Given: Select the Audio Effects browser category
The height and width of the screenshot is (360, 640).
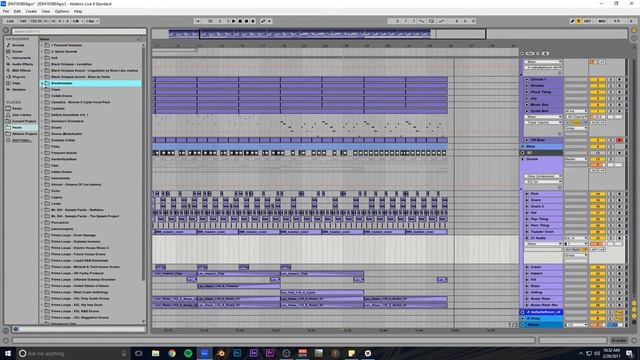Looking at the screenshot, I should pyautogui.click(x=22, y=64).
